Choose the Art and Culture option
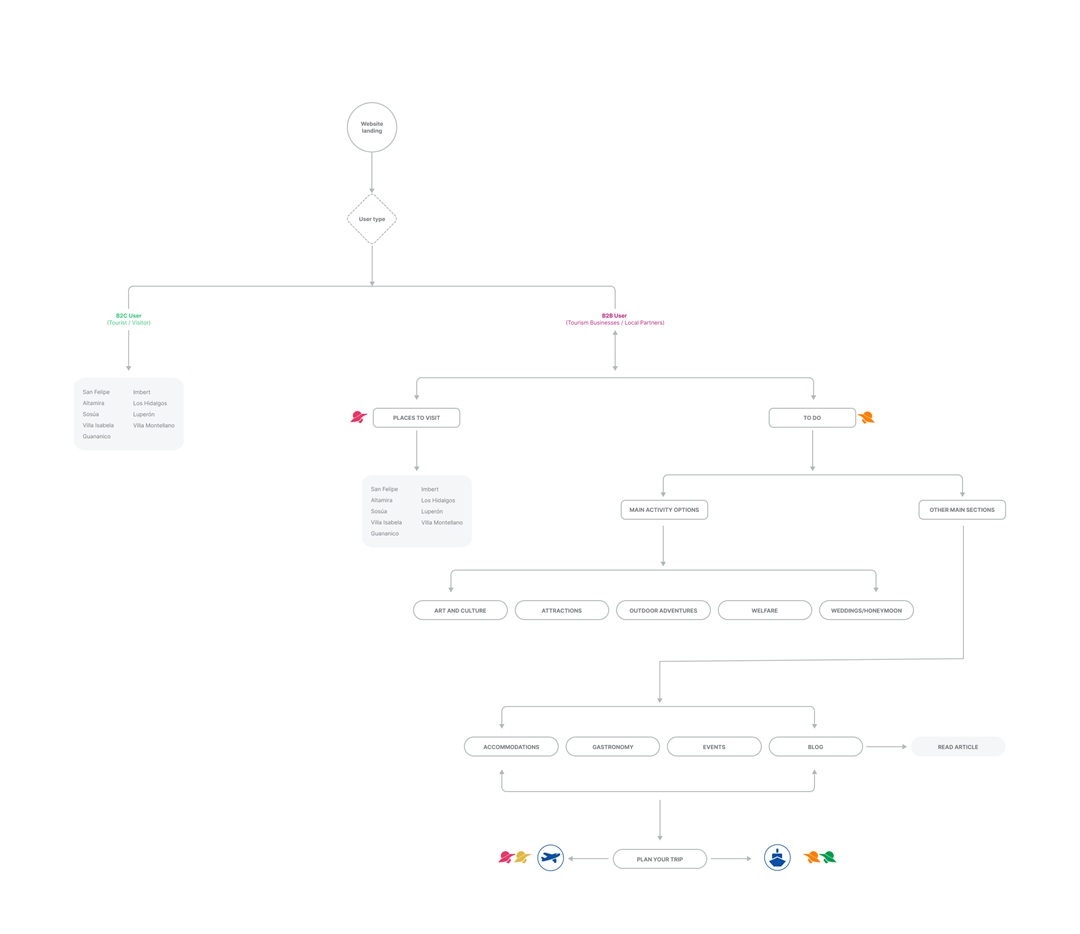This screenshot has height=934, width=1080. coord(460,610)
